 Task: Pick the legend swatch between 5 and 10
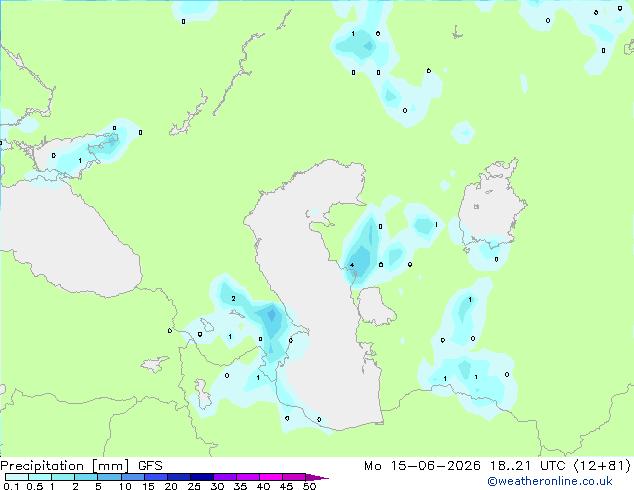coord(109,477)
